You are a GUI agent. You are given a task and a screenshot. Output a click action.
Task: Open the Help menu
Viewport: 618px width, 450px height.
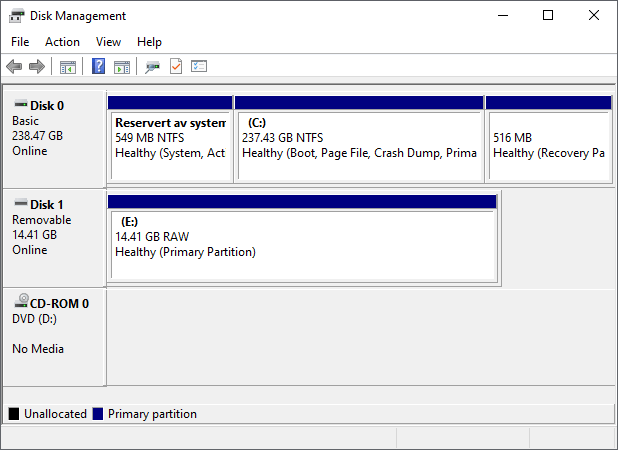pyautogui.click(x=149, y=42)
